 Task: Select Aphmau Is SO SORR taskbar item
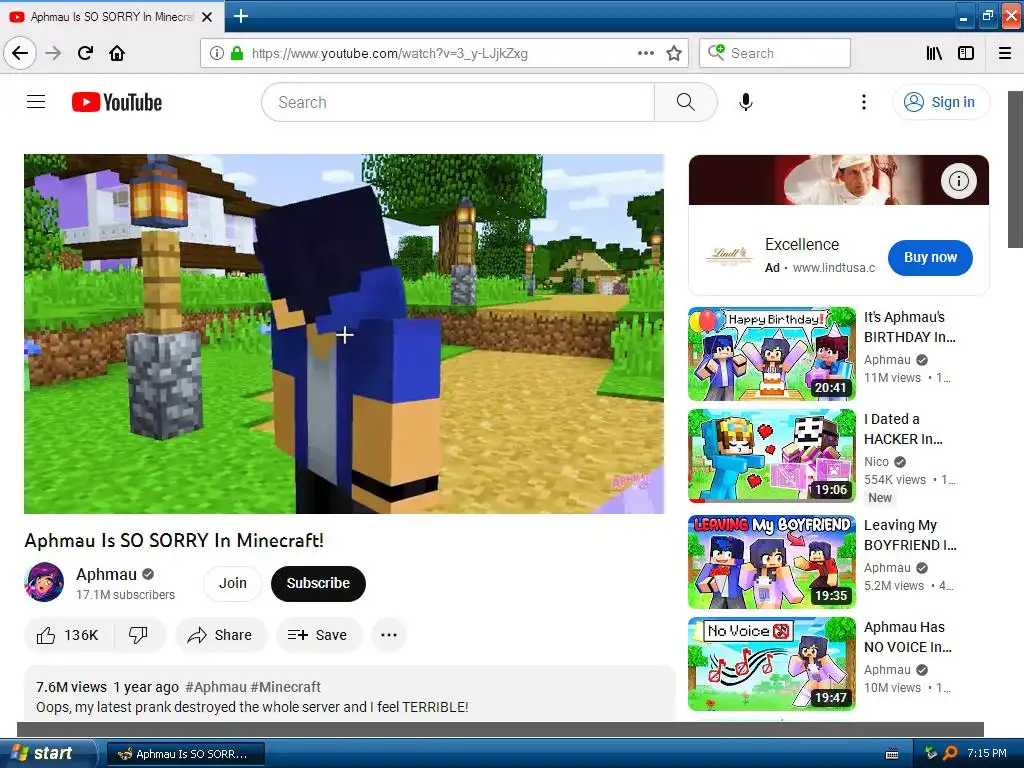[x=185, y=754]
